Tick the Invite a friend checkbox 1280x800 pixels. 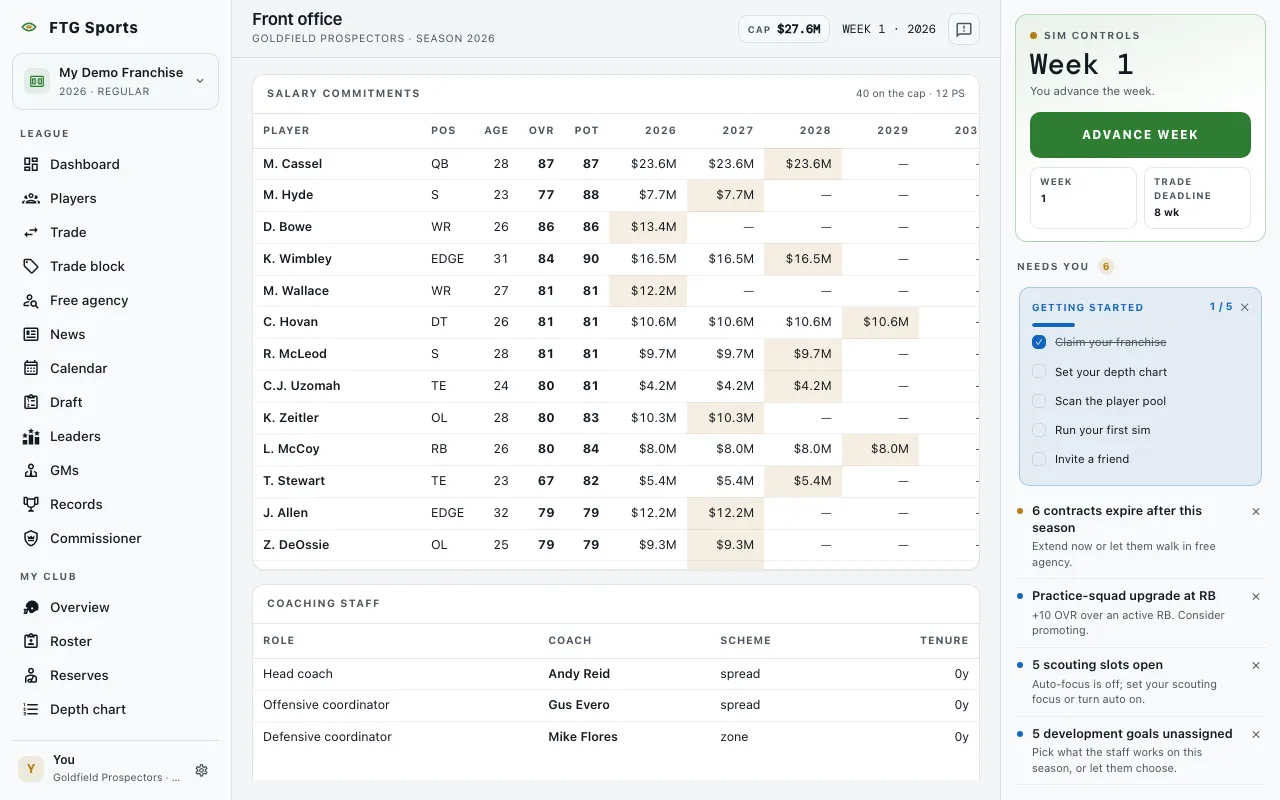[x=1039, y=459]
